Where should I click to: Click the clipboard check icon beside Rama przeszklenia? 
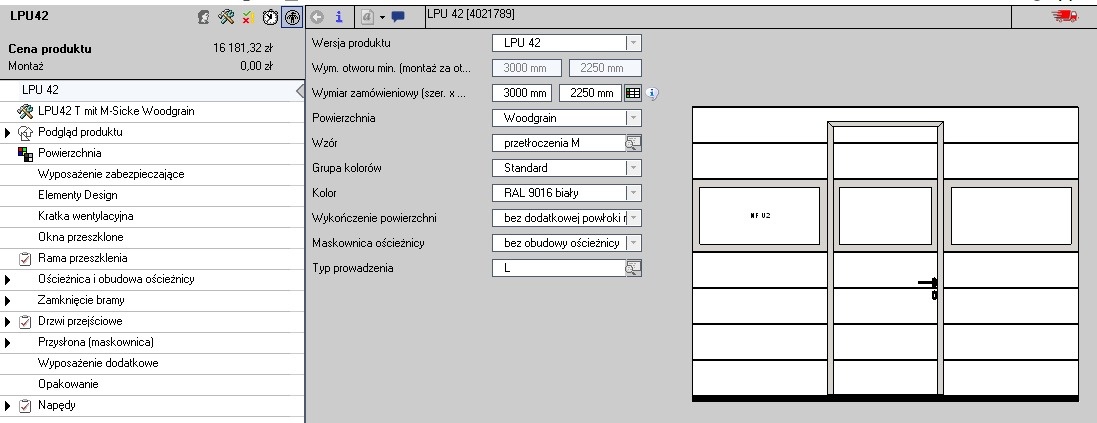pyautogui.click(x=25, y=259)
